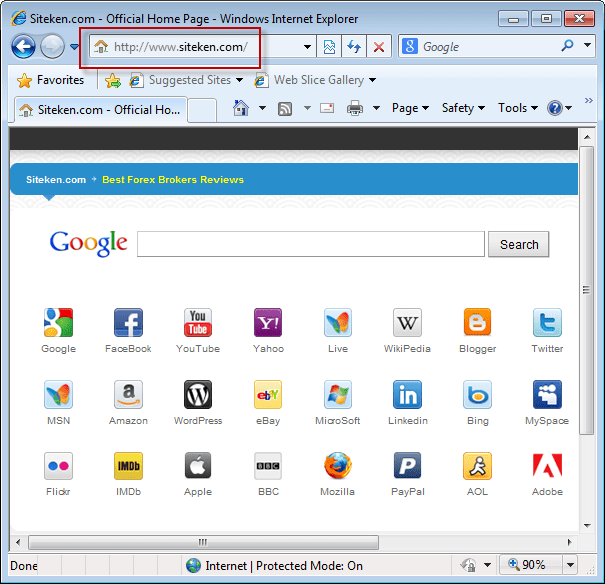Show more command bar items chevron
This screenshot has width=605, height=584.
(x=588, y=101)
